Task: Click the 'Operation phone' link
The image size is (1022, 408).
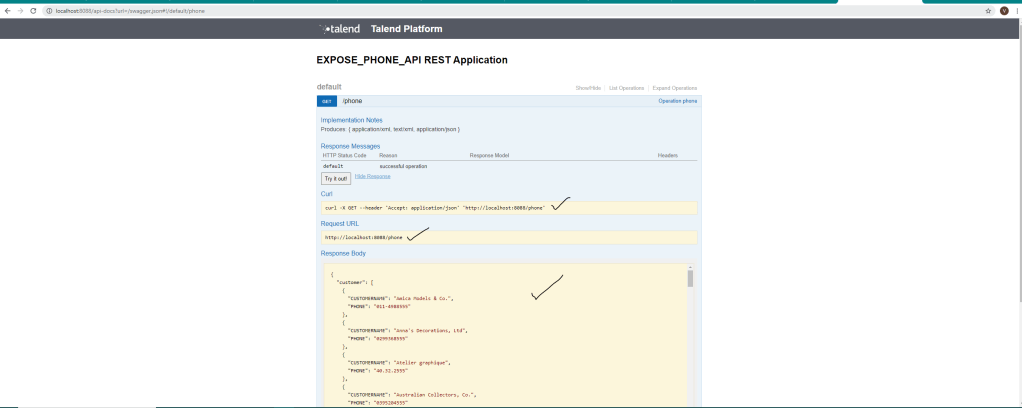Action: tap(677, 101)
